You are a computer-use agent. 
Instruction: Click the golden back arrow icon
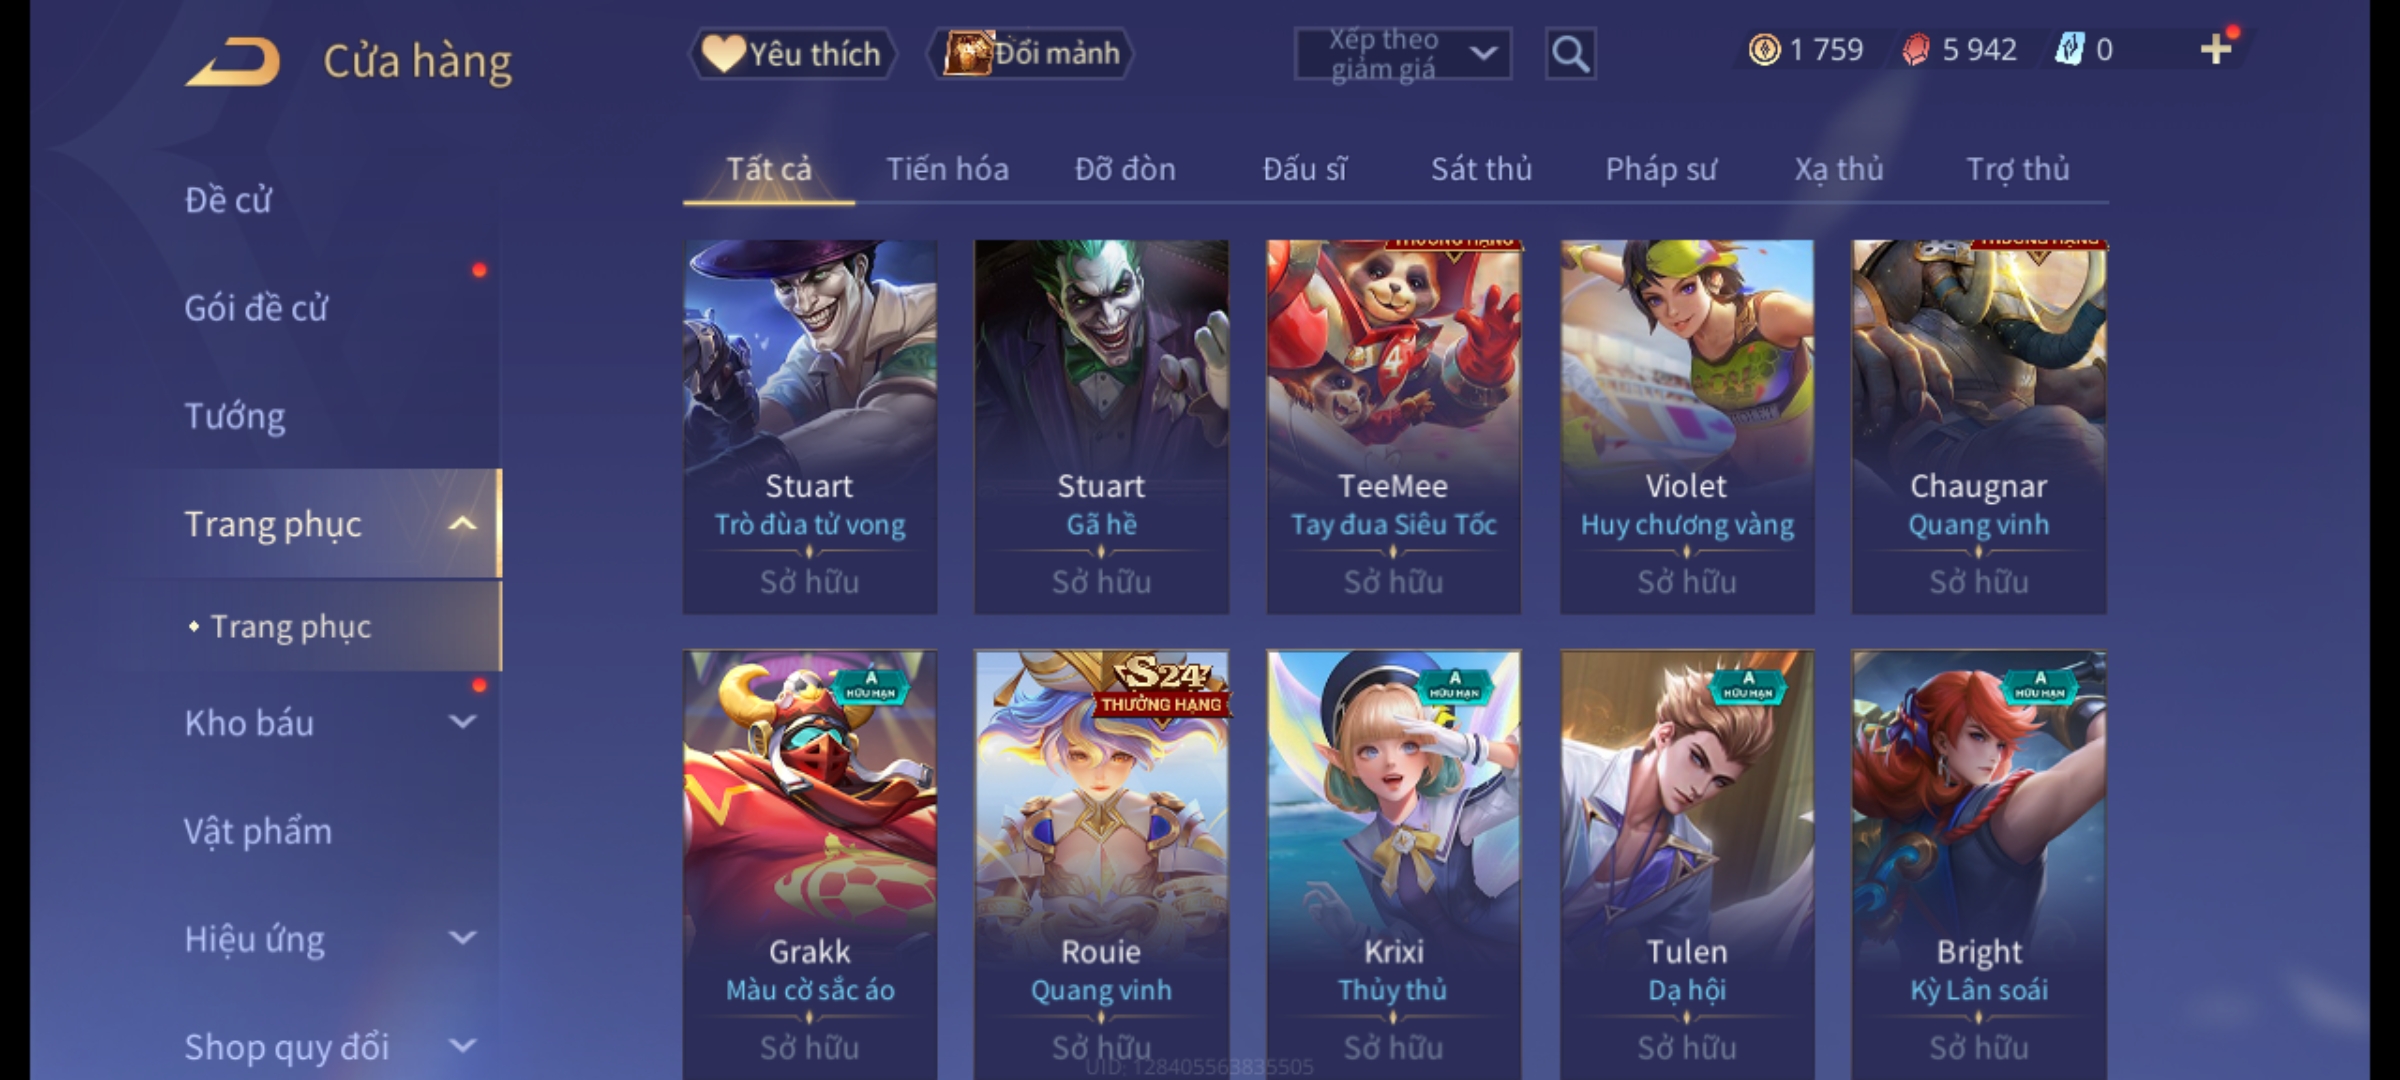tap(233, 62)
